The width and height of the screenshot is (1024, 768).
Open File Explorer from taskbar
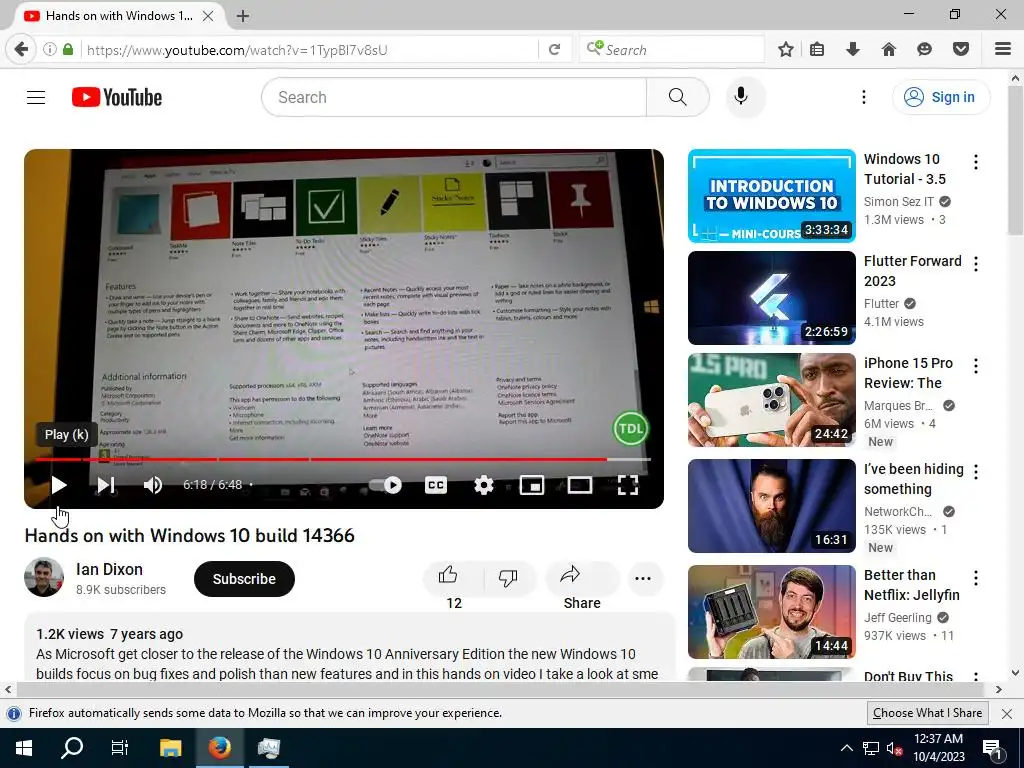pyautogui.click(x=170, y=748)
